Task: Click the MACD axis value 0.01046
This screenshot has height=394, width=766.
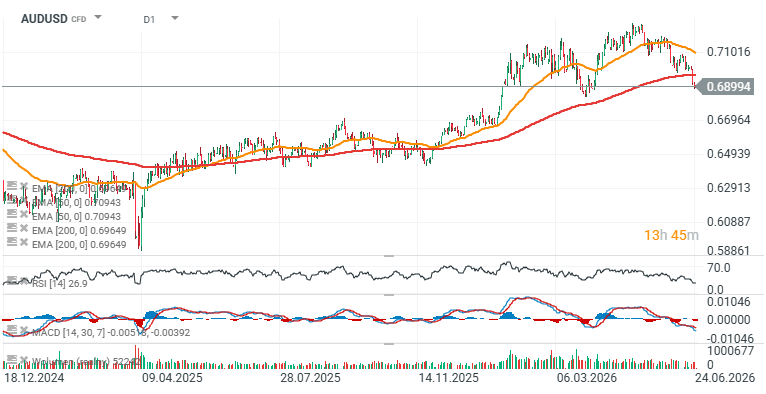Action: pos(728,302)
